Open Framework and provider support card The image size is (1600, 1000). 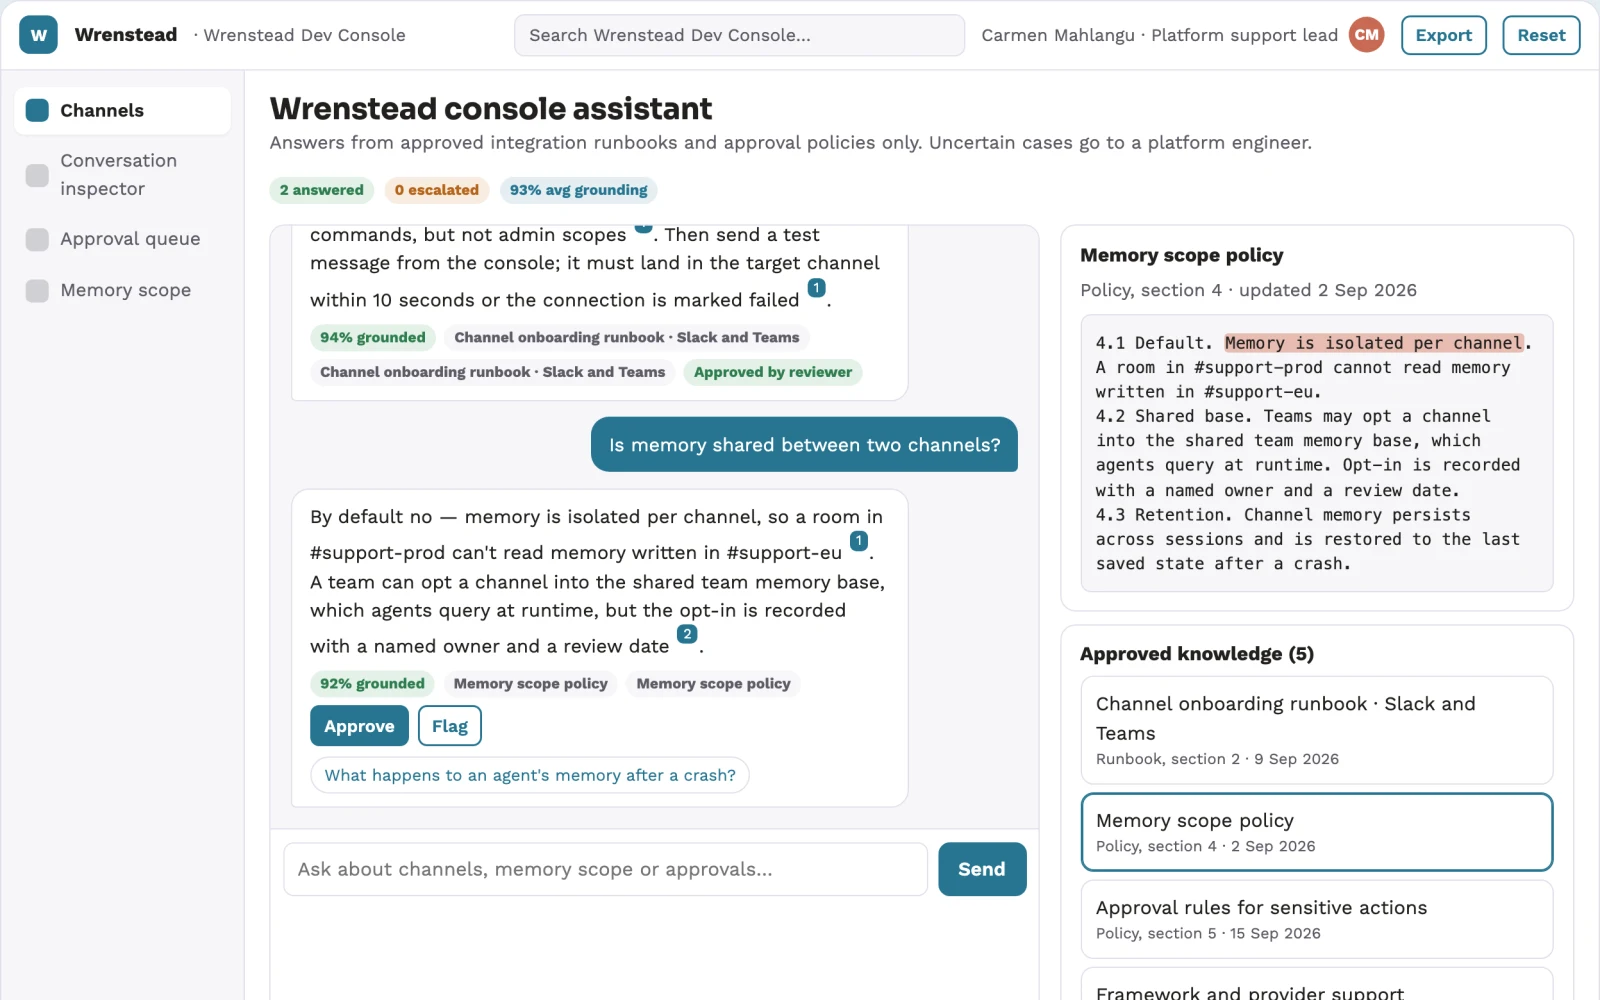(1317, 984)
